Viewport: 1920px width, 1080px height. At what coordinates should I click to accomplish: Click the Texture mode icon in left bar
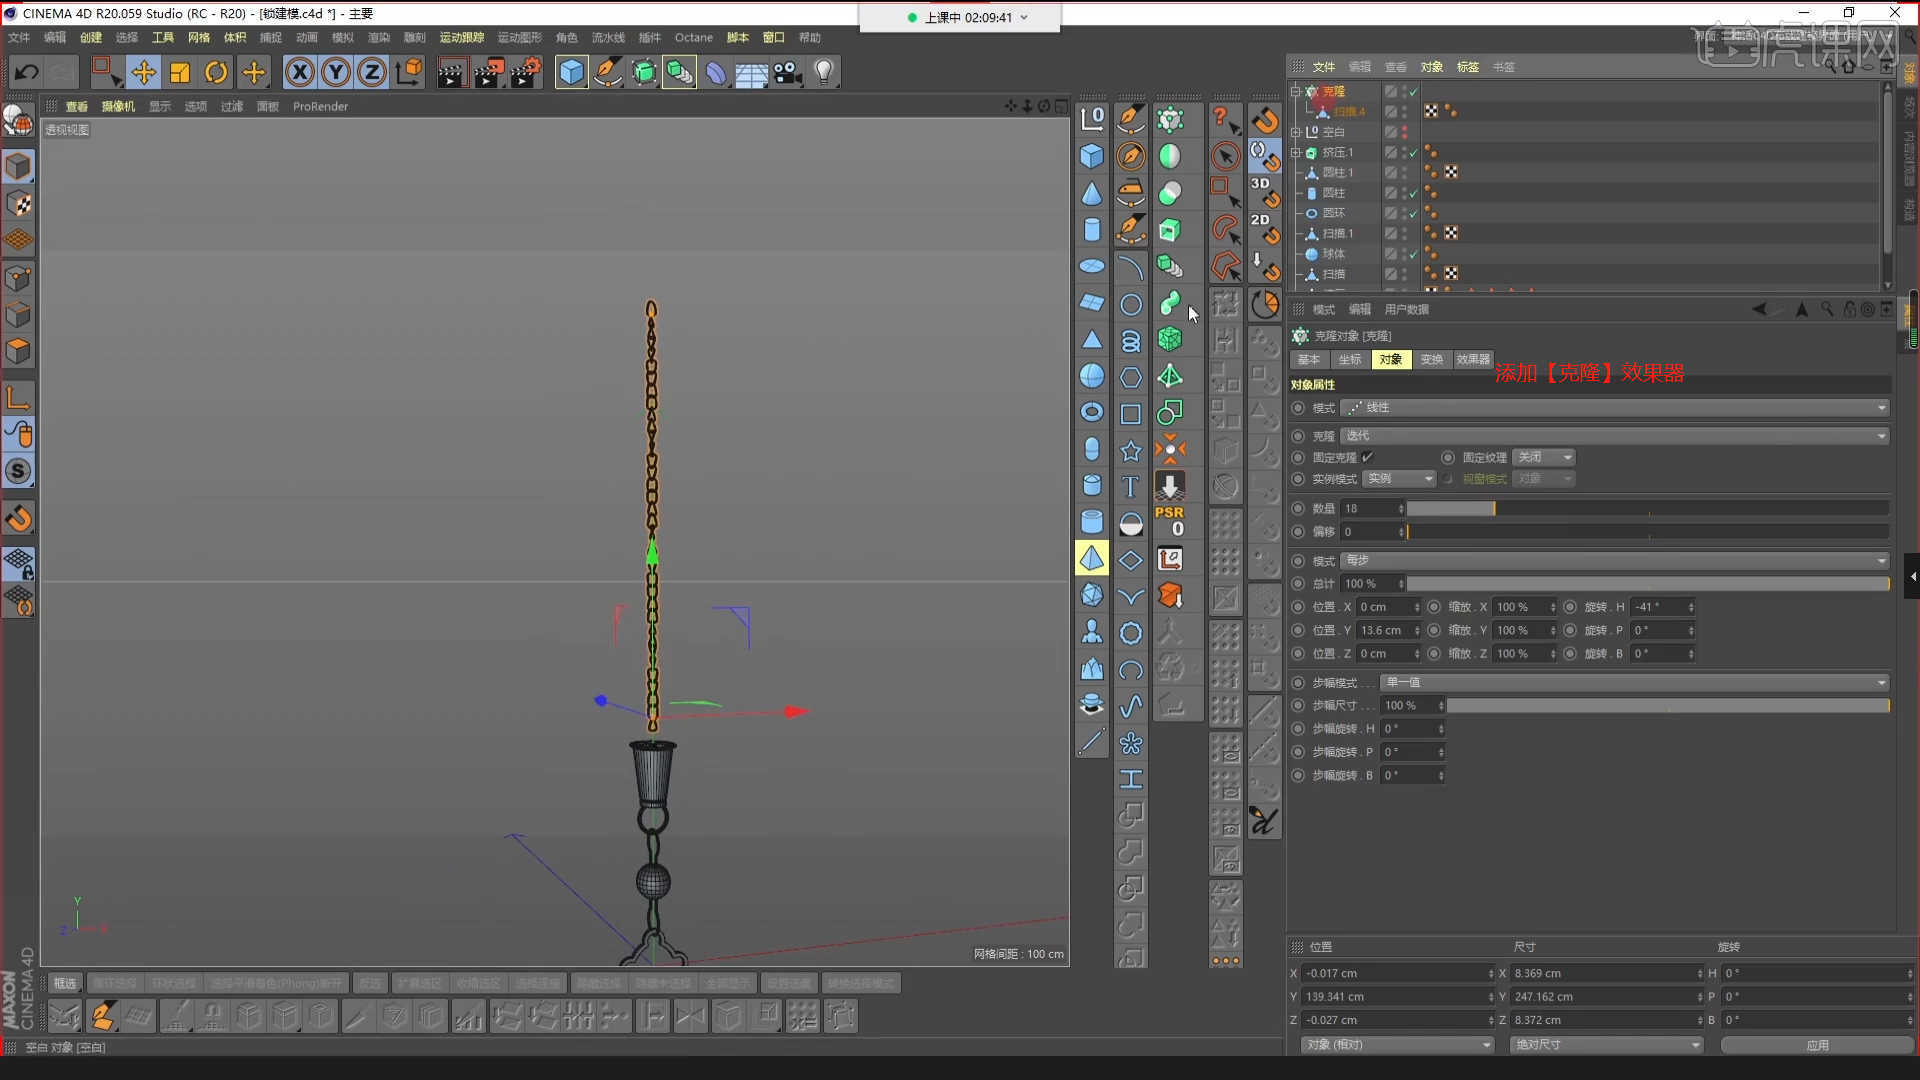point(18,204)
